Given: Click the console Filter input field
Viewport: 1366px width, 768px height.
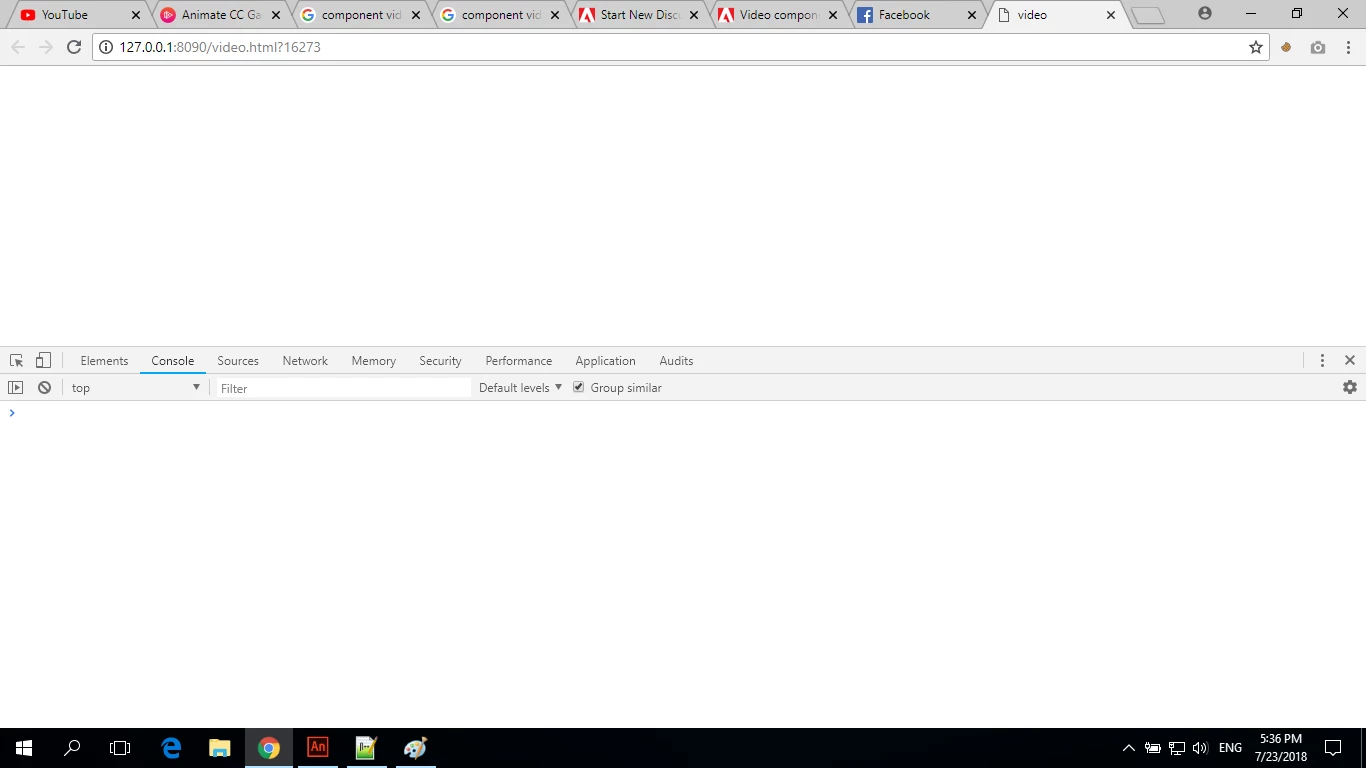Looking at the screenshot, I should pos(342,388).
